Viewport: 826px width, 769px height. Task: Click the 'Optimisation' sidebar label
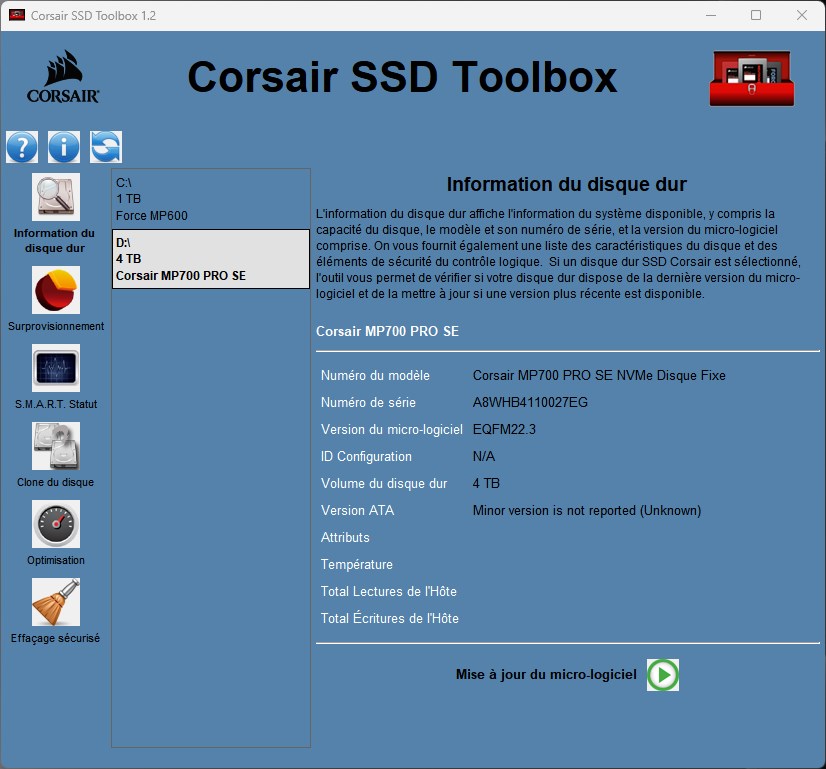coord(56,560)
